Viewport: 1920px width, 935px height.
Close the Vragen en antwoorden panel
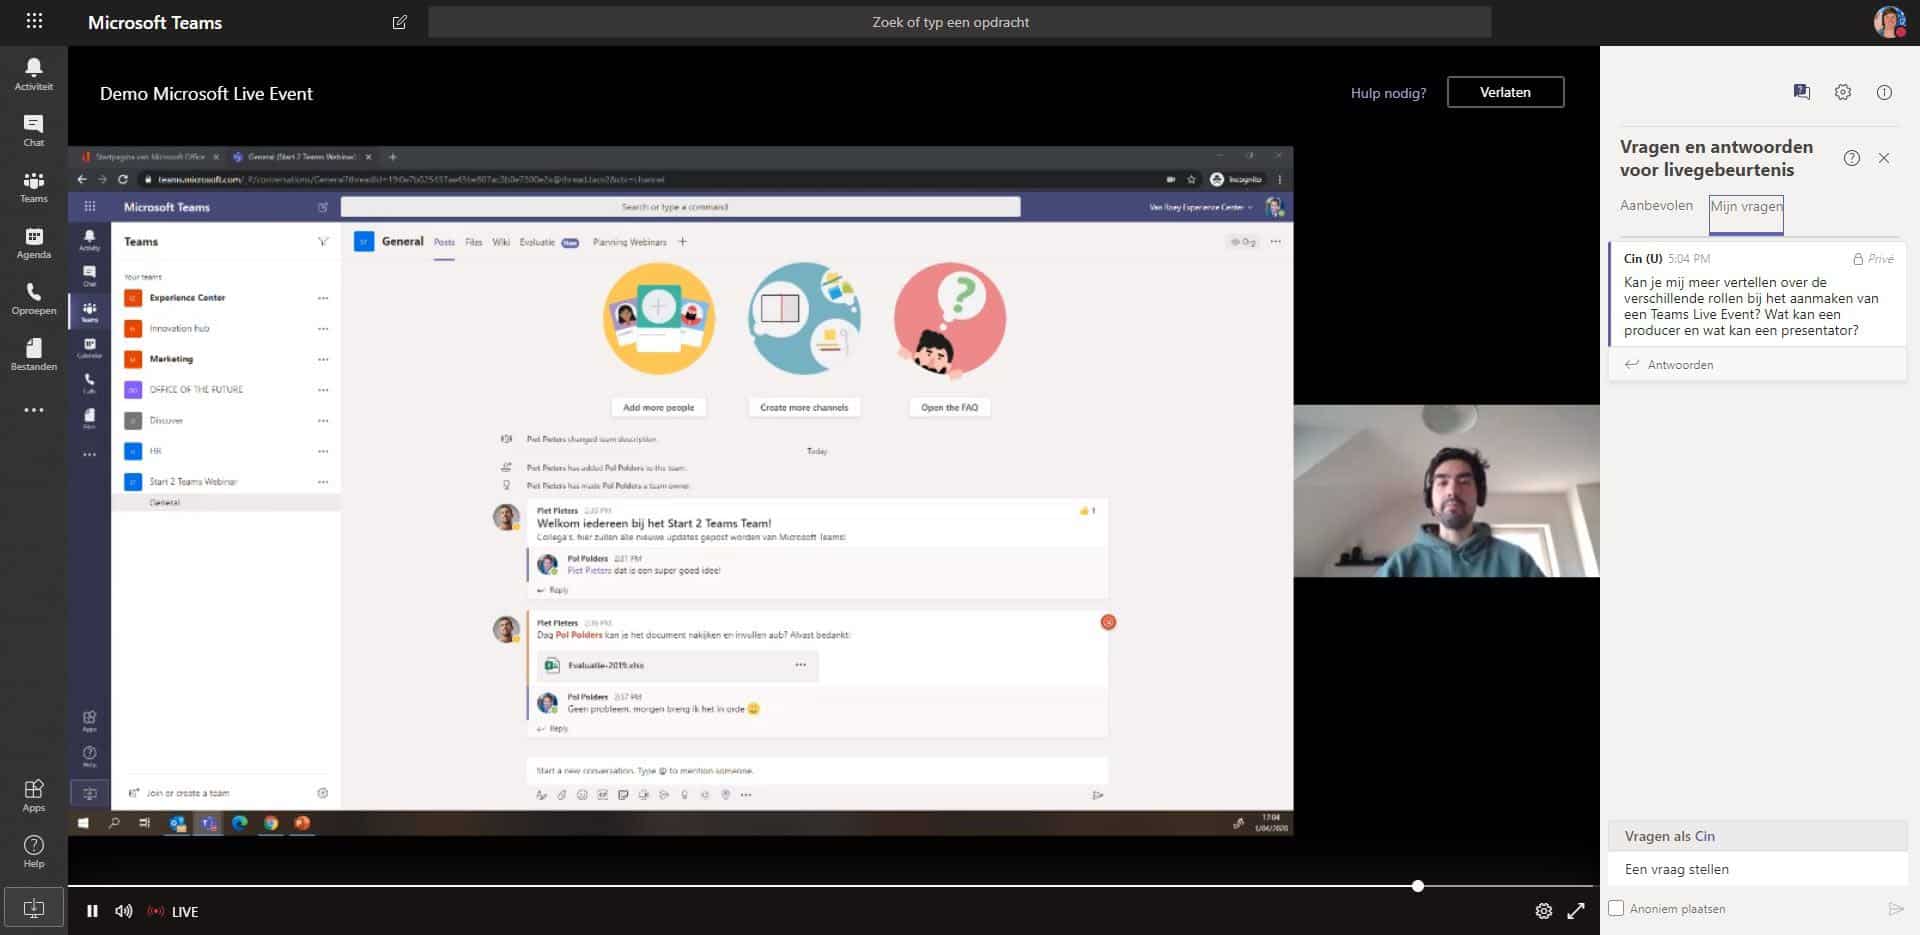[x=1884, y=158]
